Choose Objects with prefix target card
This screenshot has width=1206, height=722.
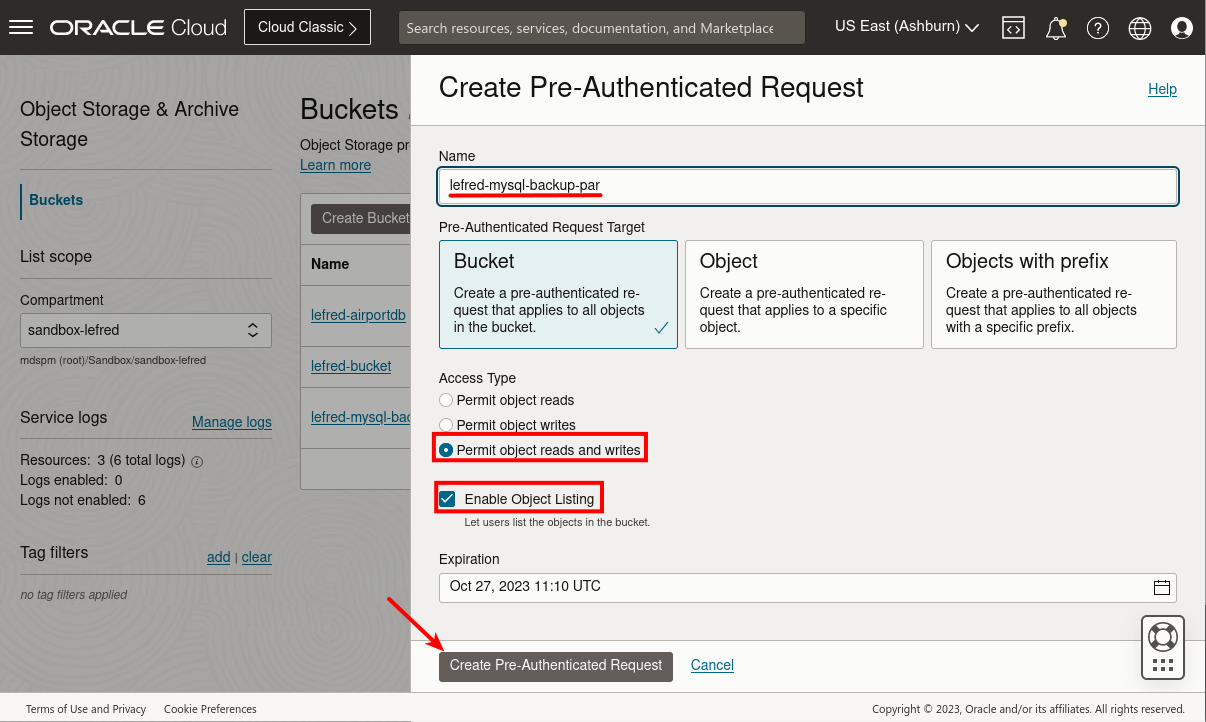pyautogui.click(x=1053, y=294)
